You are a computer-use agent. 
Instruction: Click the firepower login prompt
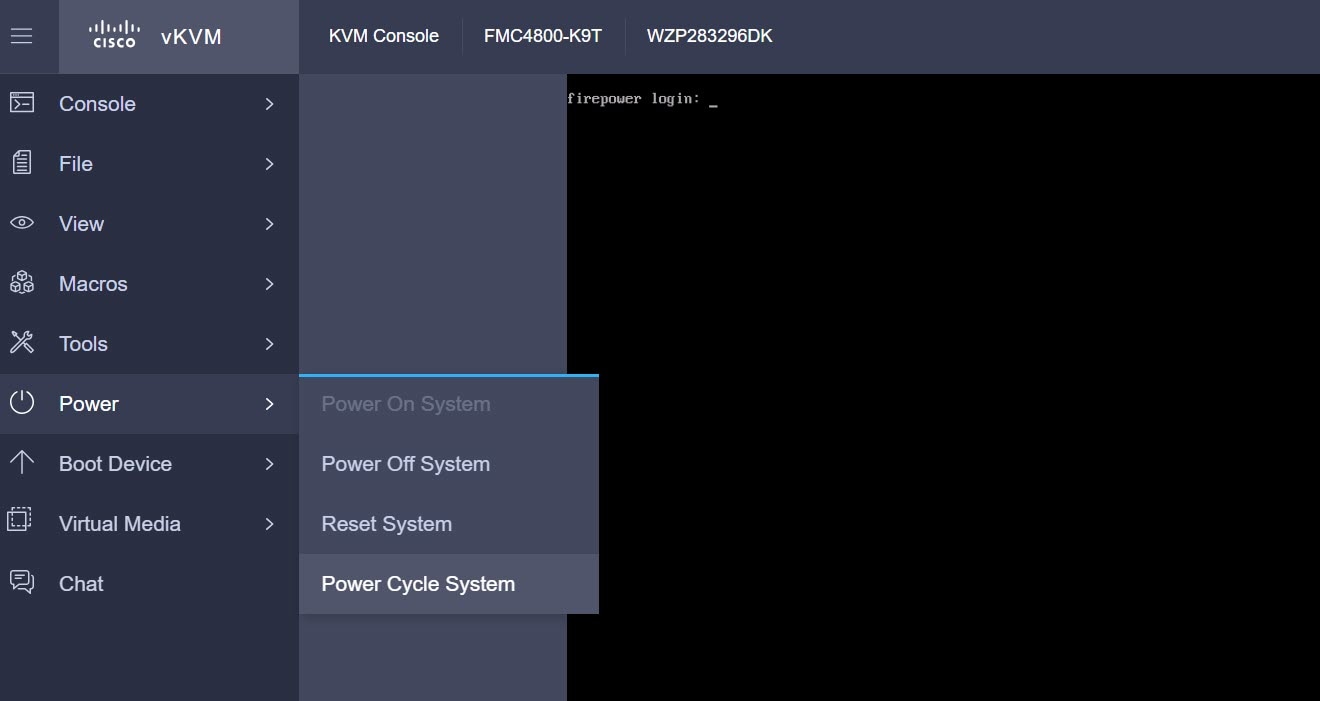click(630, 98)
